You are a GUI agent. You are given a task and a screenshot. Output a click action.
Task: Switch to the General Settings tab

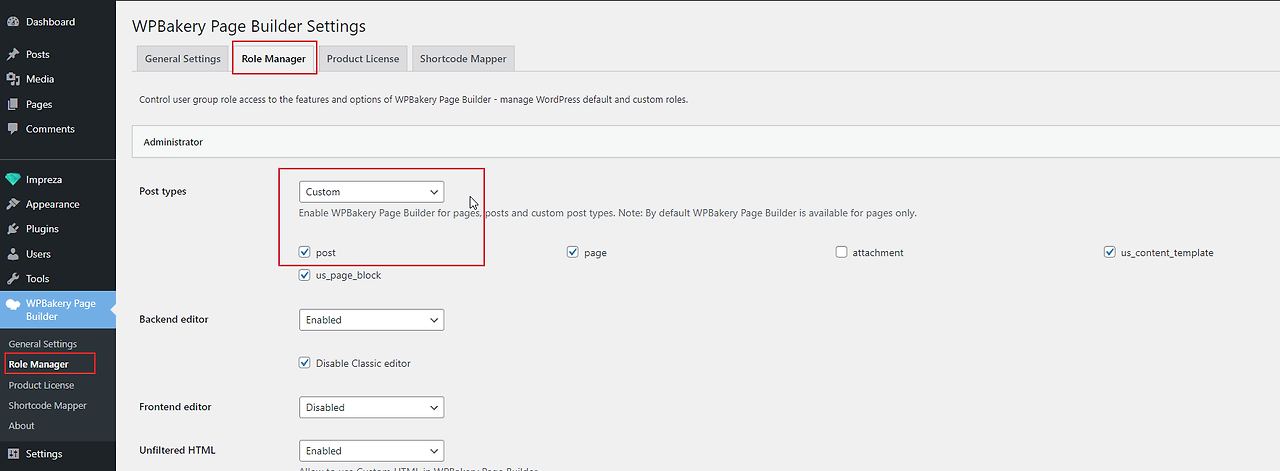click(x=183, y=58)
